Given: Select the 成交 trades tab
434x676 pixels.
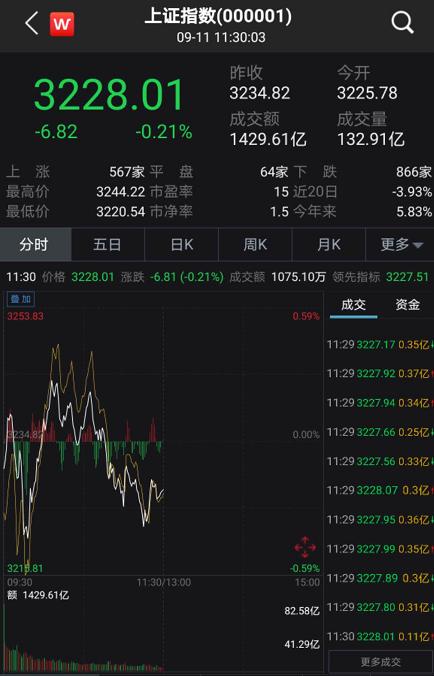Looking at the screenshot, I should point(353,305).
